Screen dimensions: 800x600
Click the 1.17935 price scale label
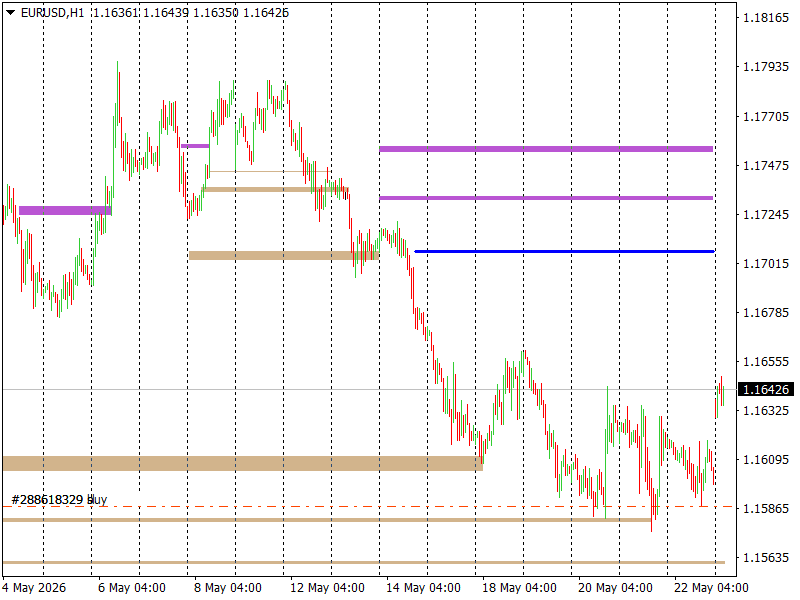pos(766,67)
